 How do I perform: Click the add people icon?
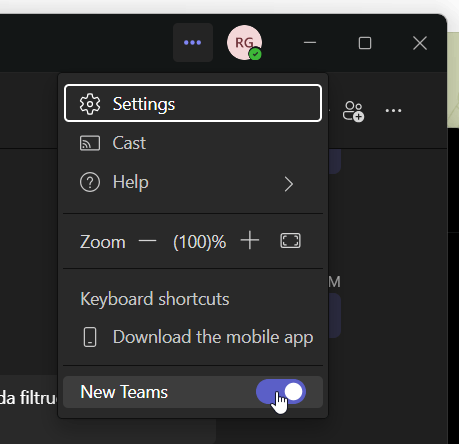click(353, 111)
